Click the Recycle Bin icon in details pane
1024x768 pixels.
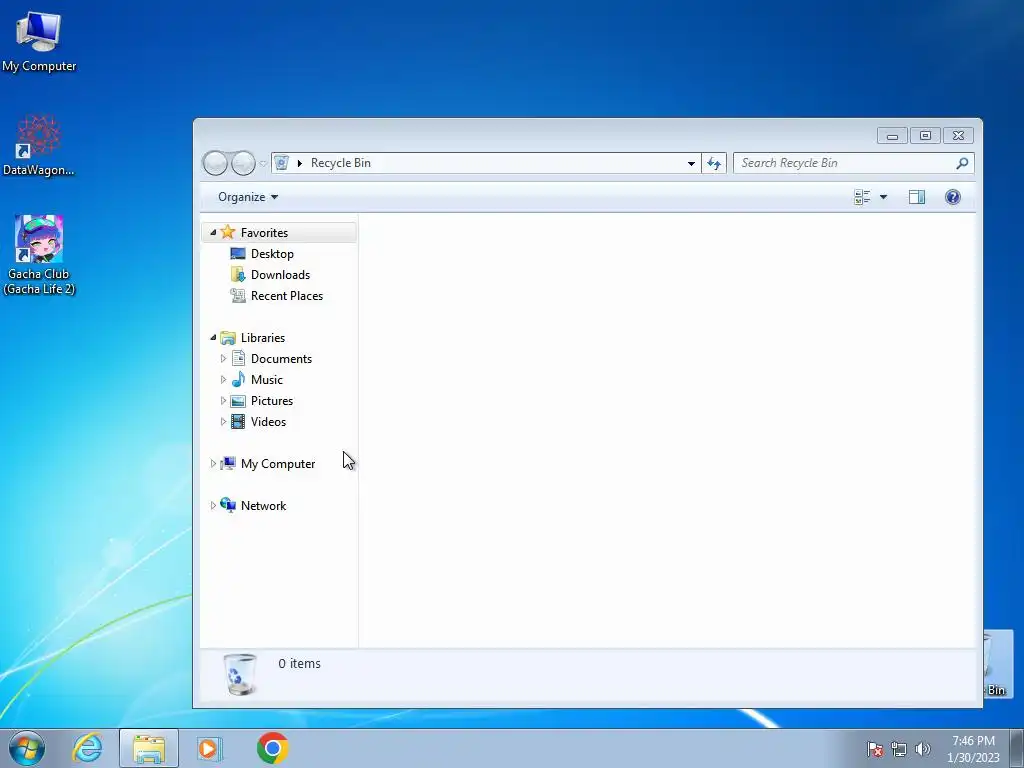(240, 674)
